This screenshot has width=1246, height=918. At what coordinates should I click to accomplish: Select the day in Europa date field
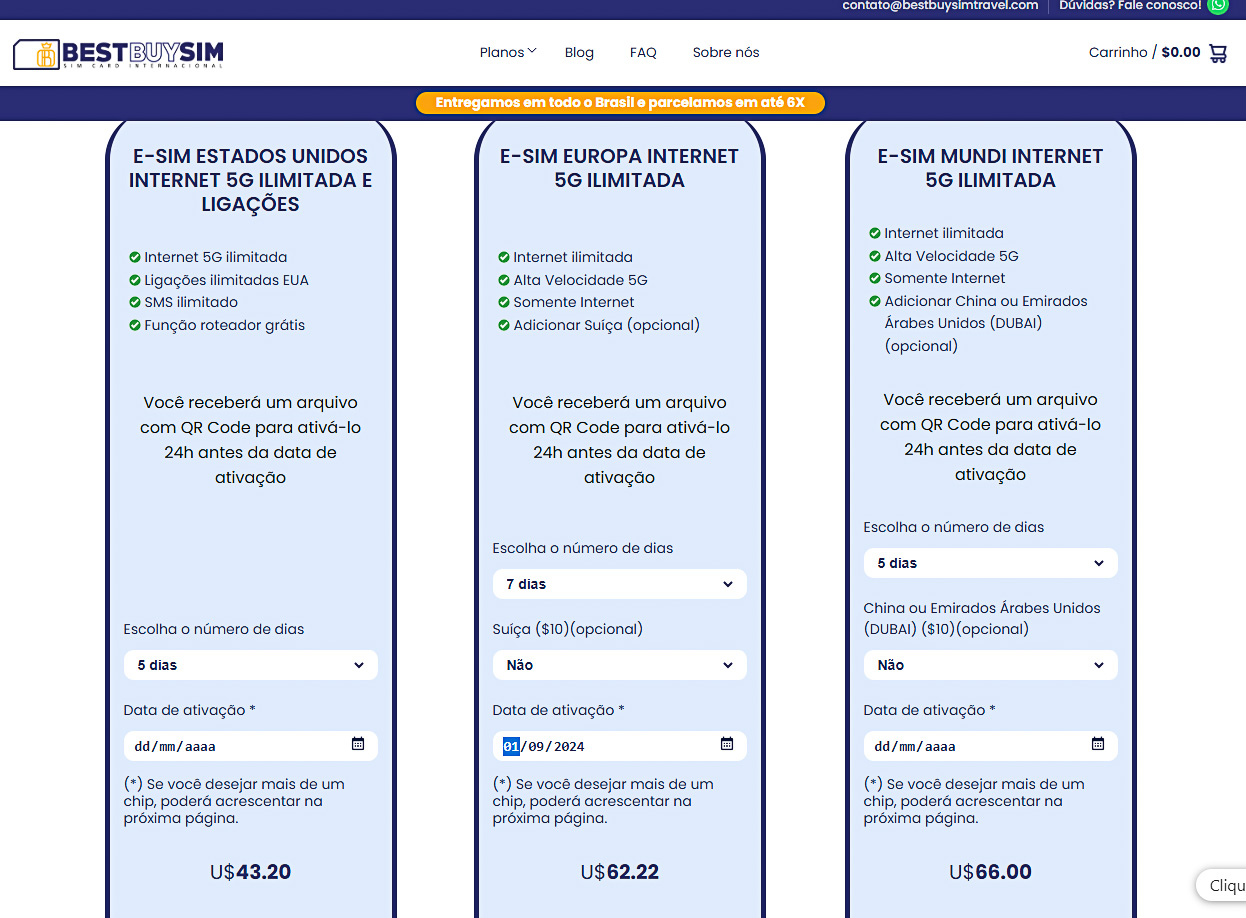tap(511, 746)
